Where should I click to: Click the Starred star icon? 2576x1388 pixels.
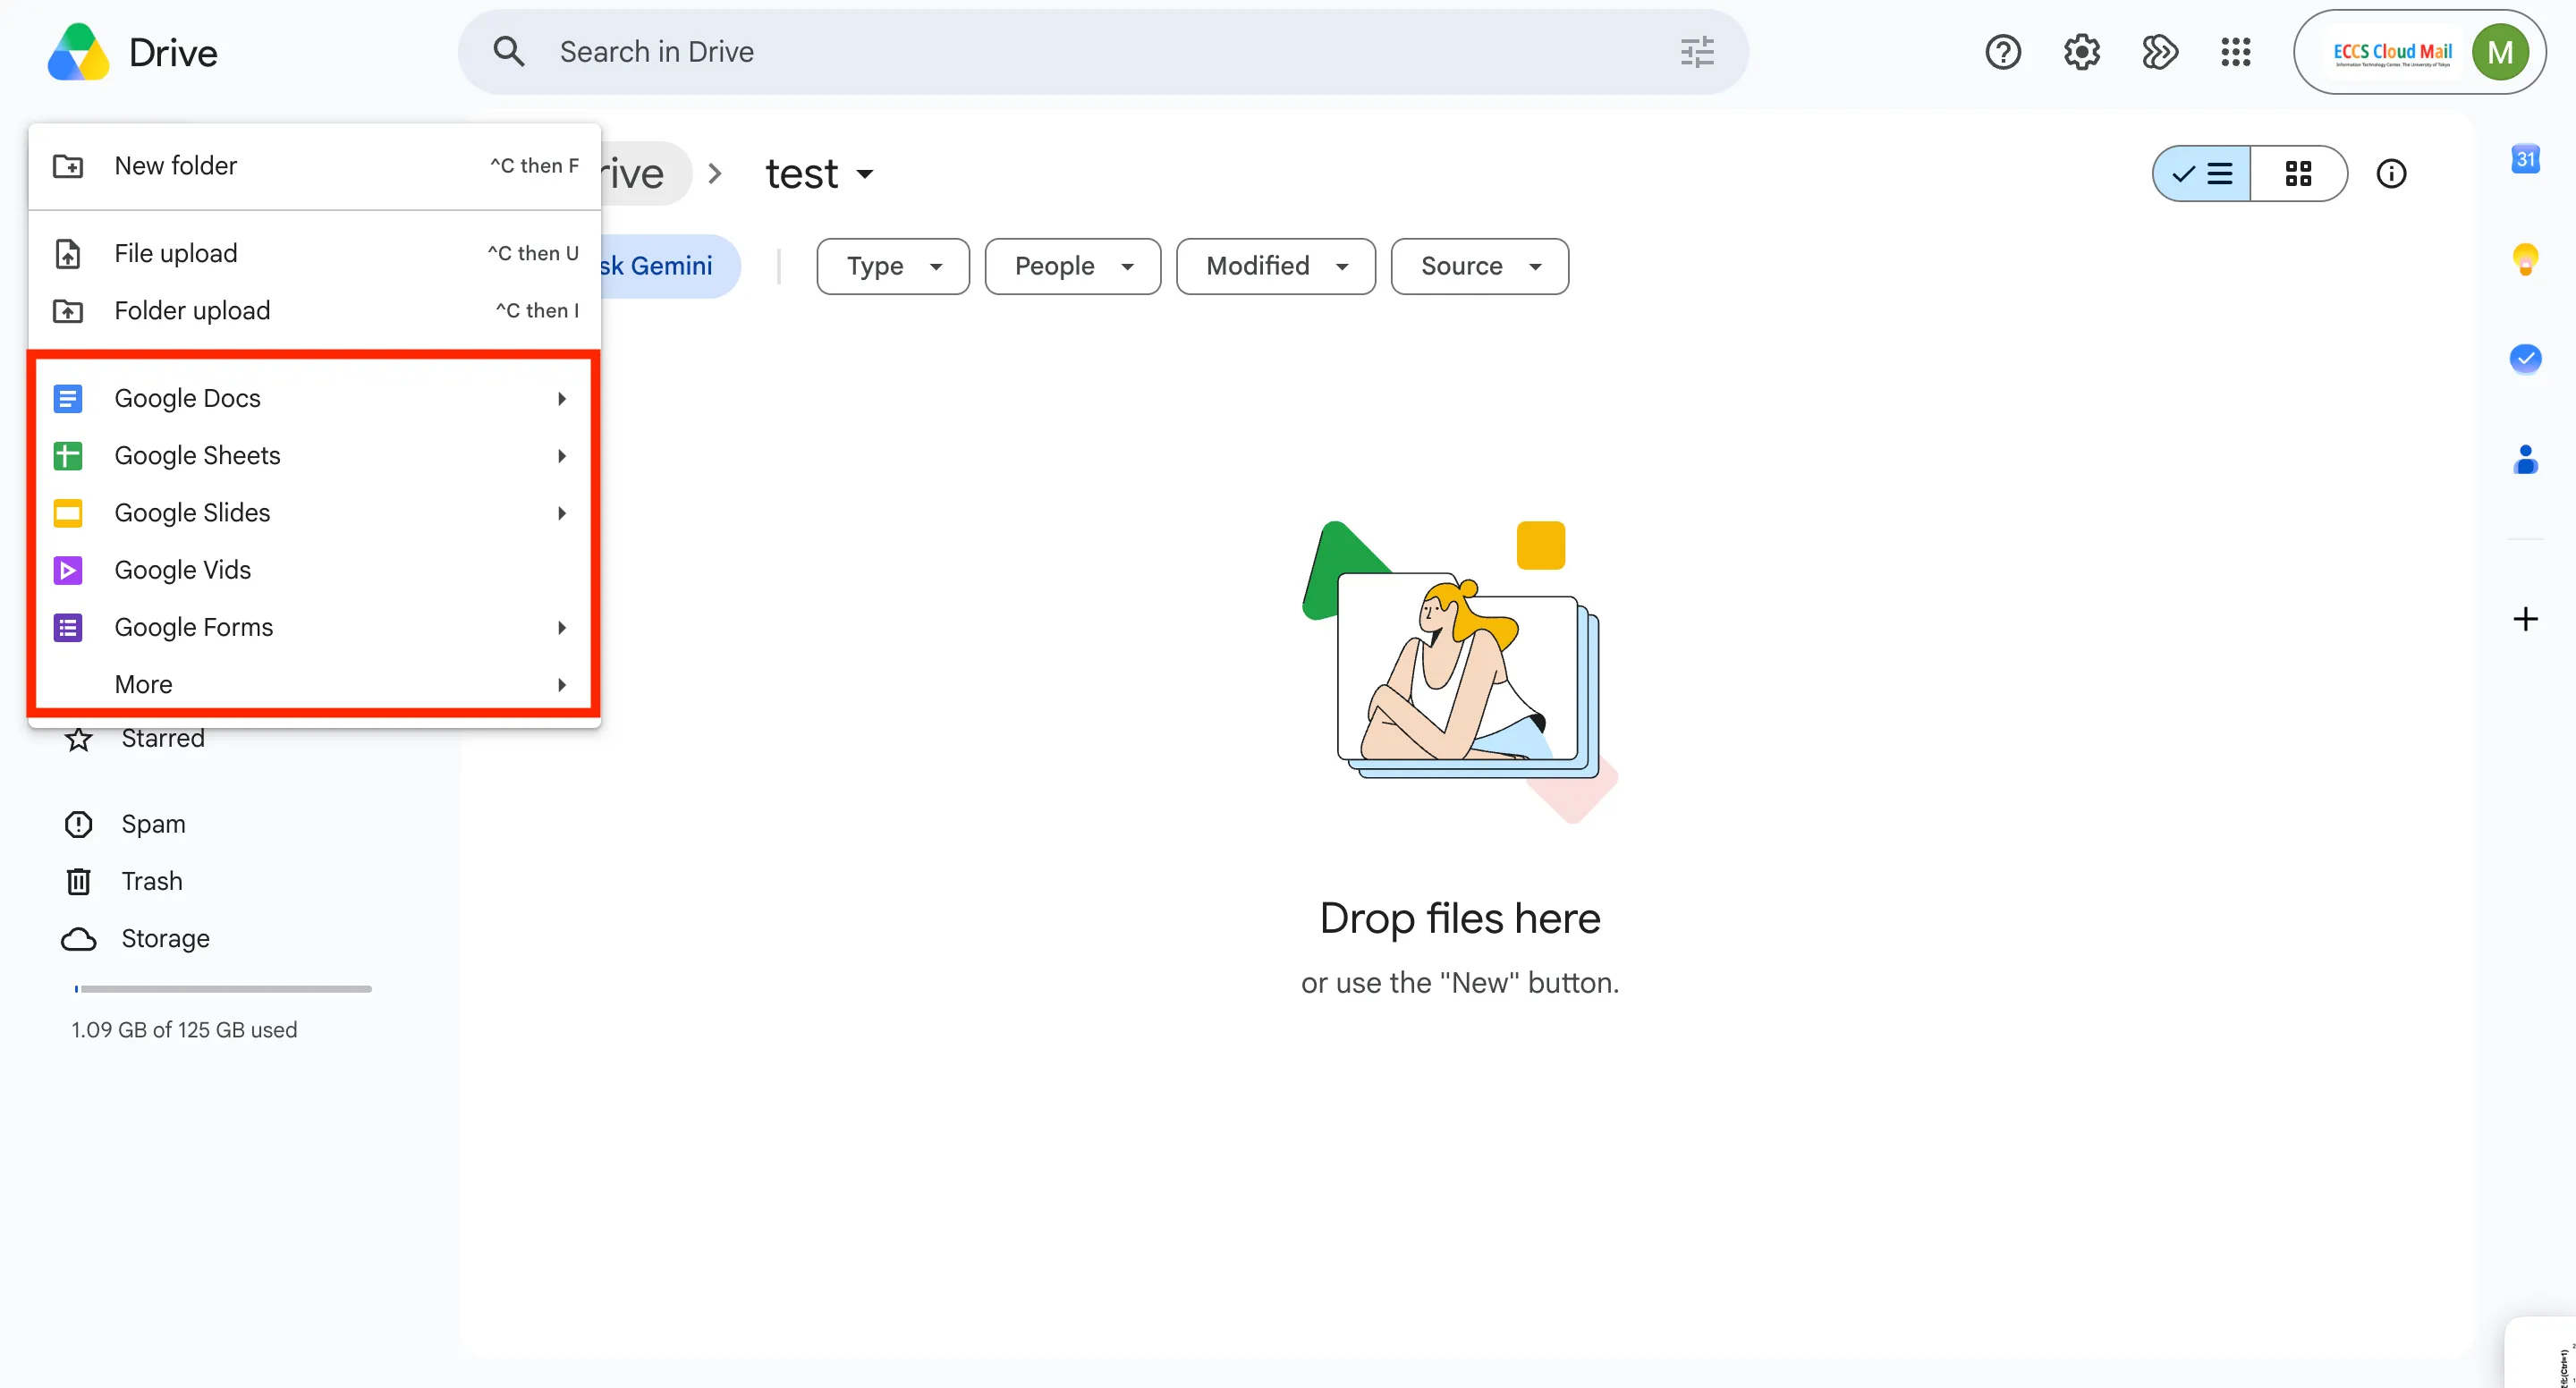pos(78,739)
